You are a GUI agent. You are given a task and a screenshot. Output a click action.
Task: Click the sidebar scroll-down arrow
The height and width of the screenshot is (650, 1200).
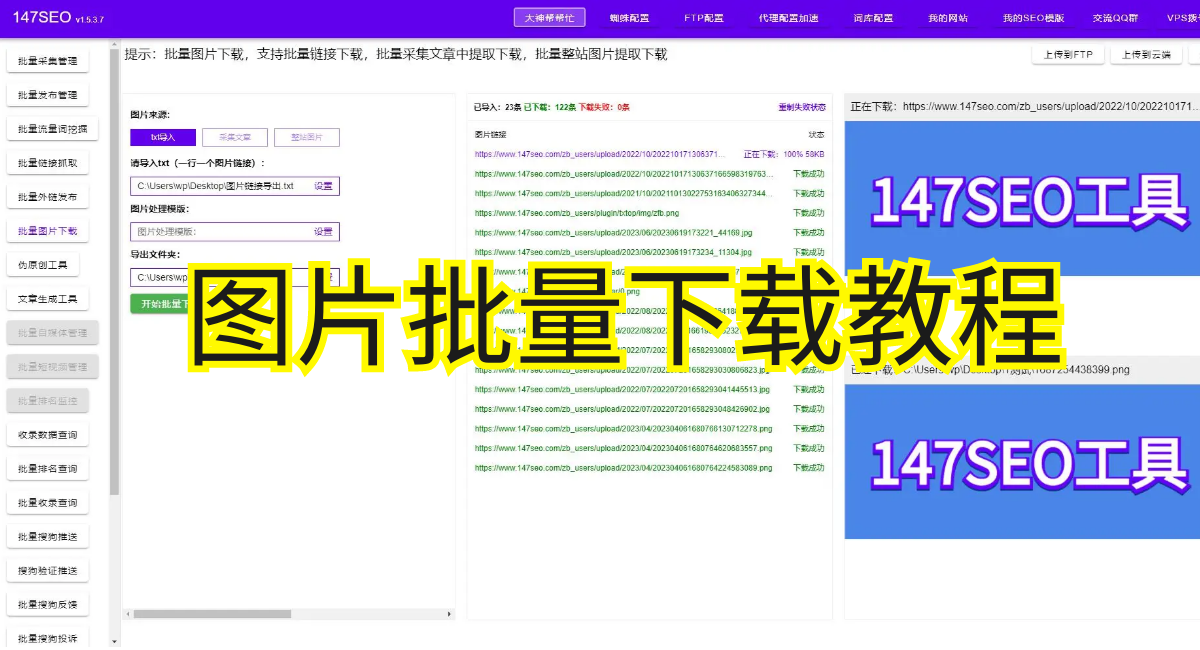(x=114, y=641)
